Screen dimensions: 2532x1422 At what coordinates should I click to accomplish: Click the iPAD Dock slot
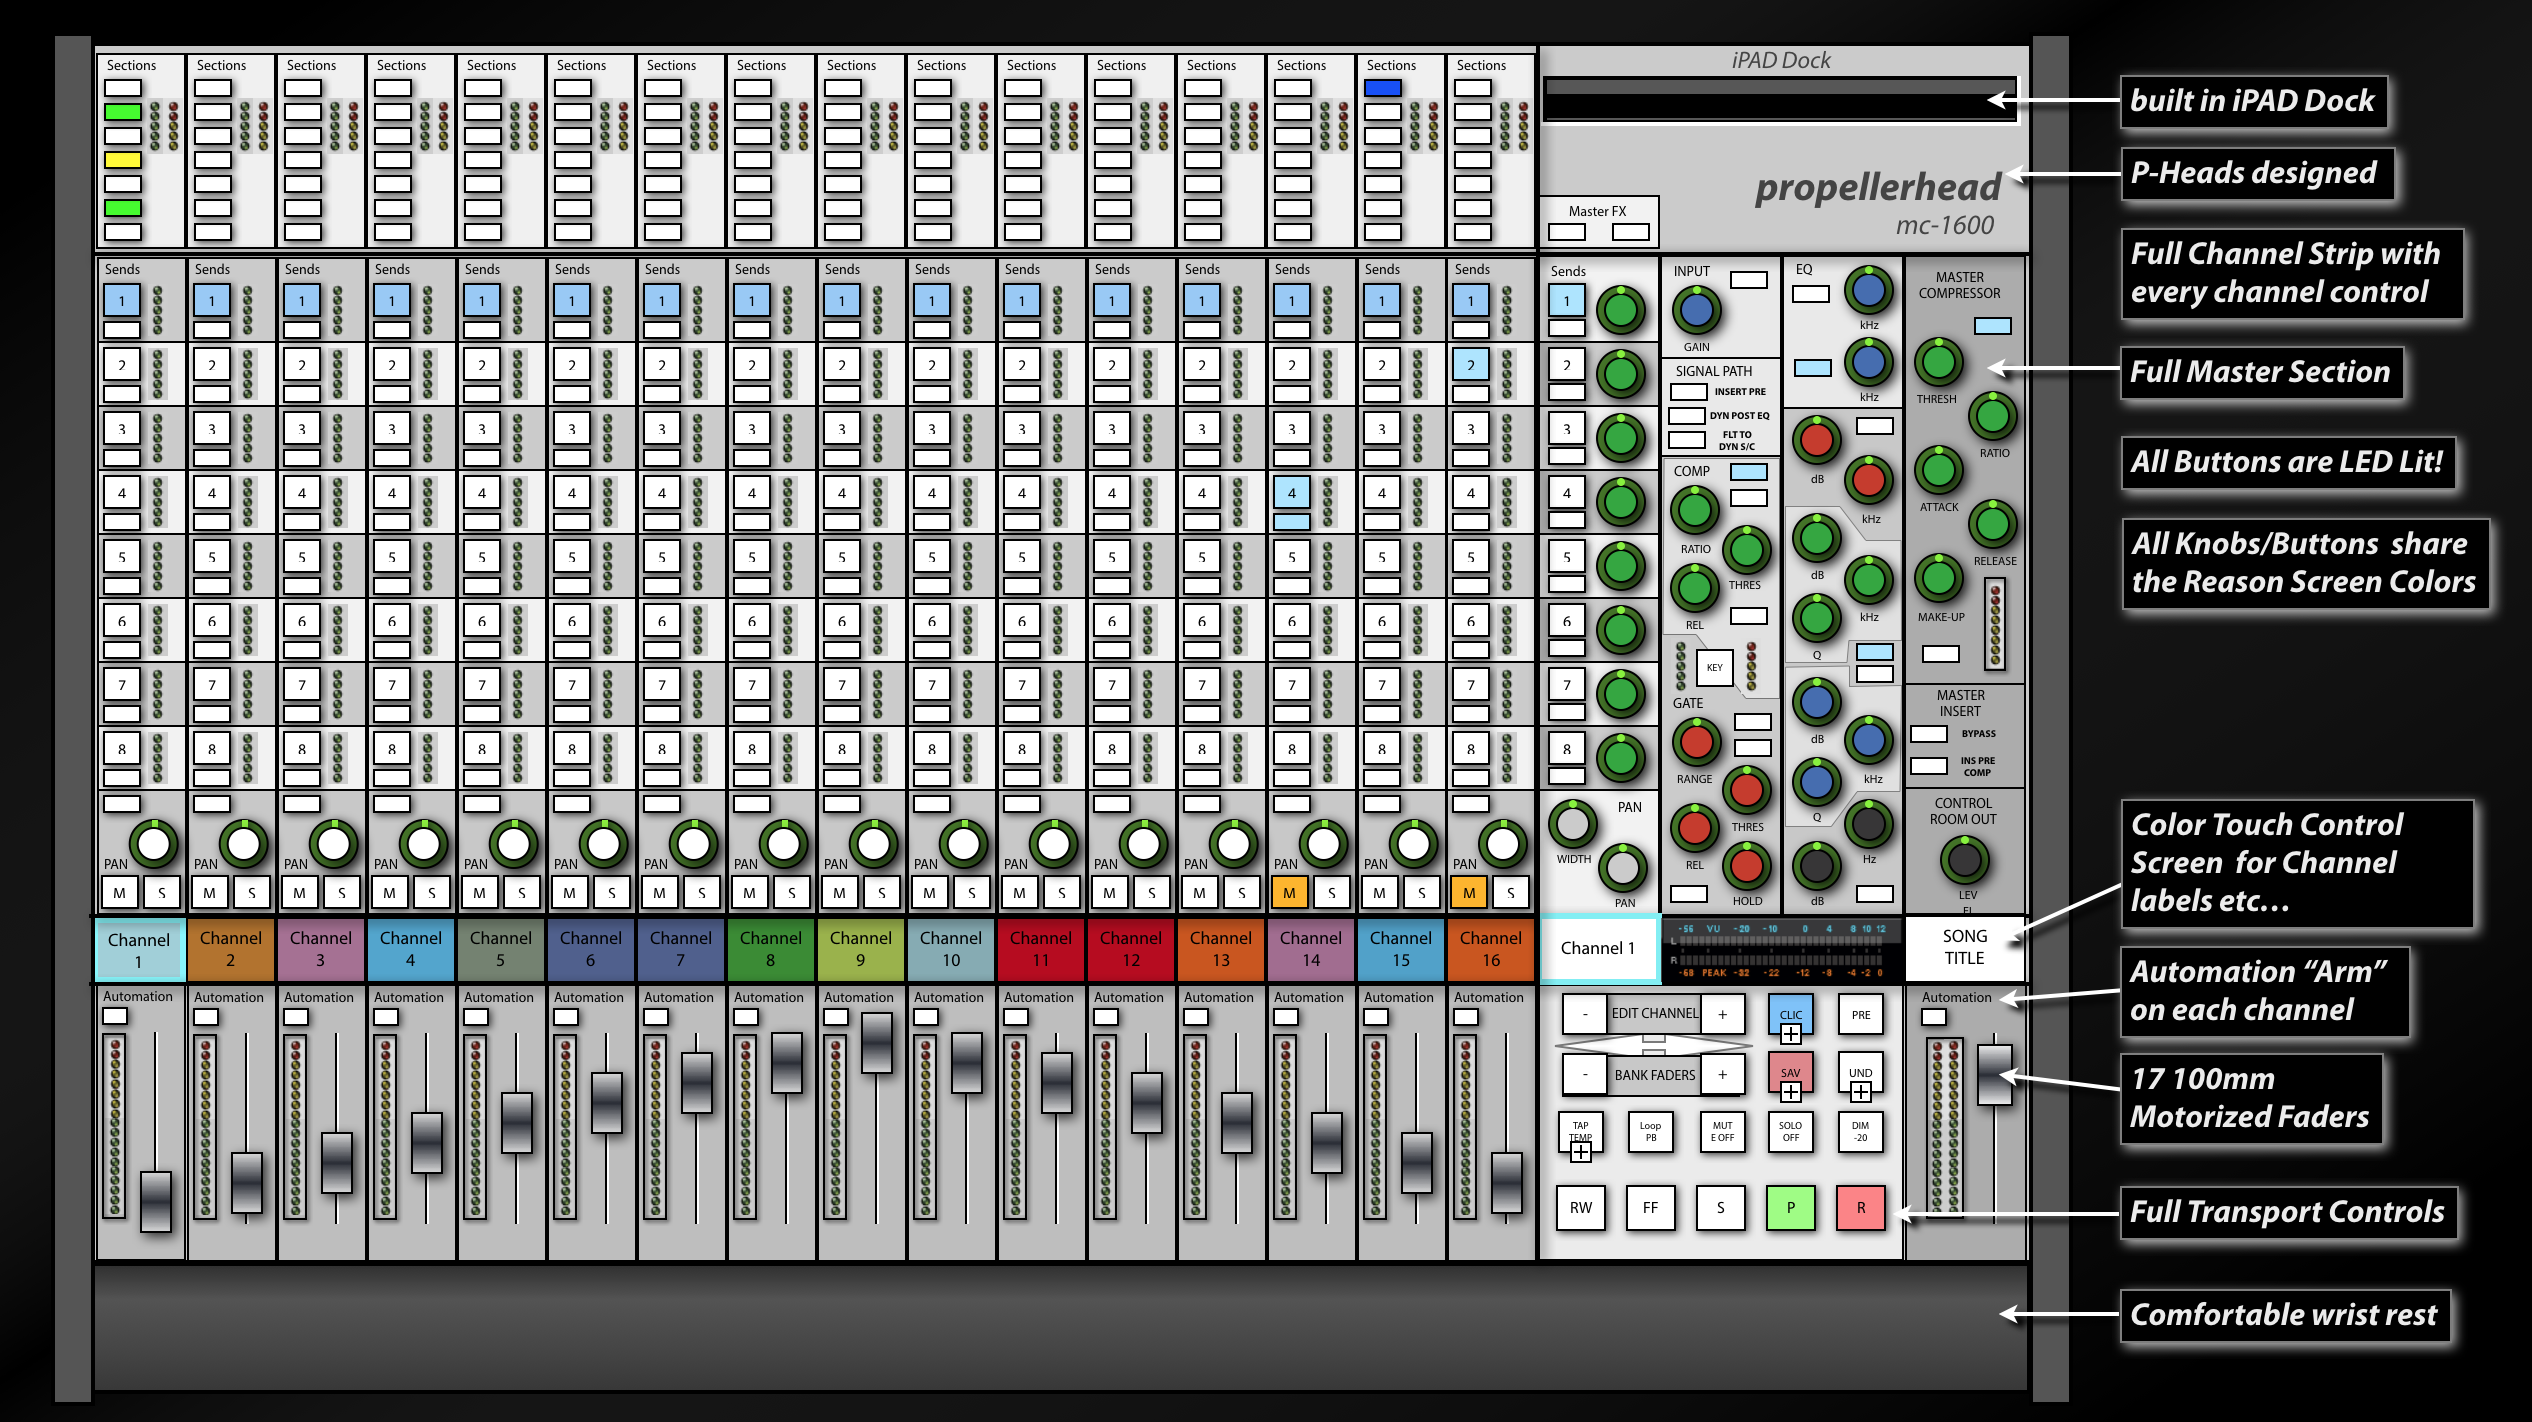pyautogui.click(x=1779, y=100)
